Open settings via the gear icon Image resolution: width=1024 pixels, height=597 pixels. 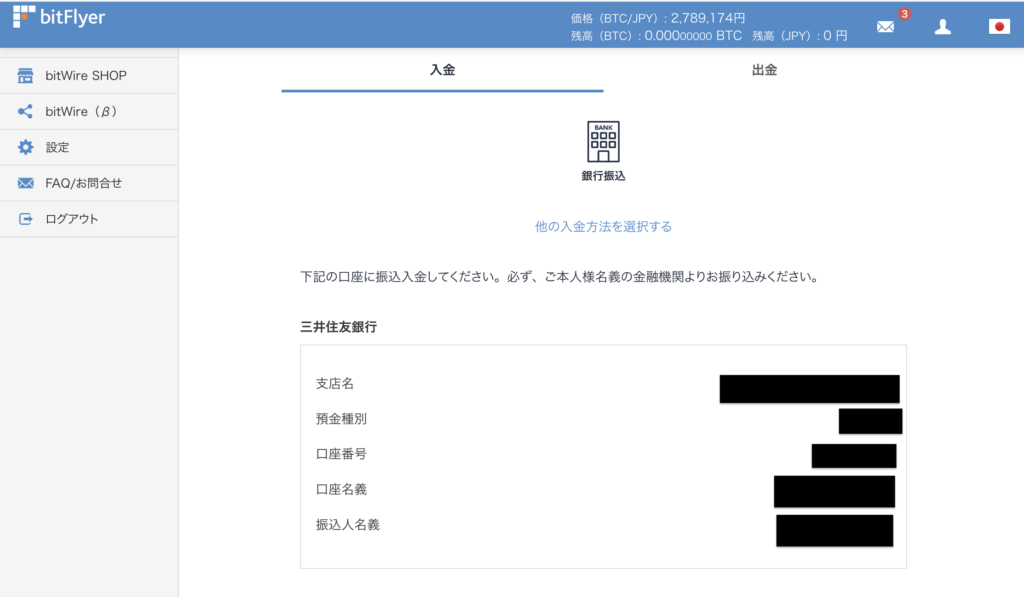[26, 147]
